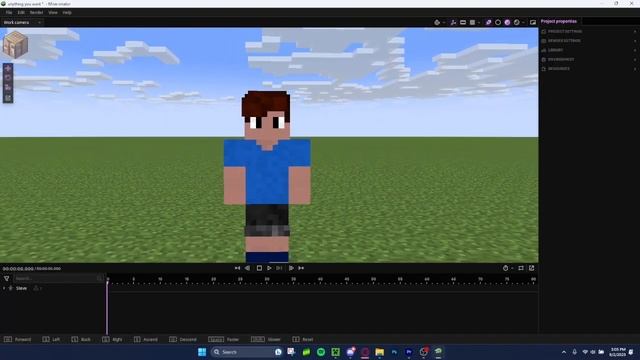Open File Explorer from the taskbar
The width and height of the screenshot is (640, 360).
(380, 352)
